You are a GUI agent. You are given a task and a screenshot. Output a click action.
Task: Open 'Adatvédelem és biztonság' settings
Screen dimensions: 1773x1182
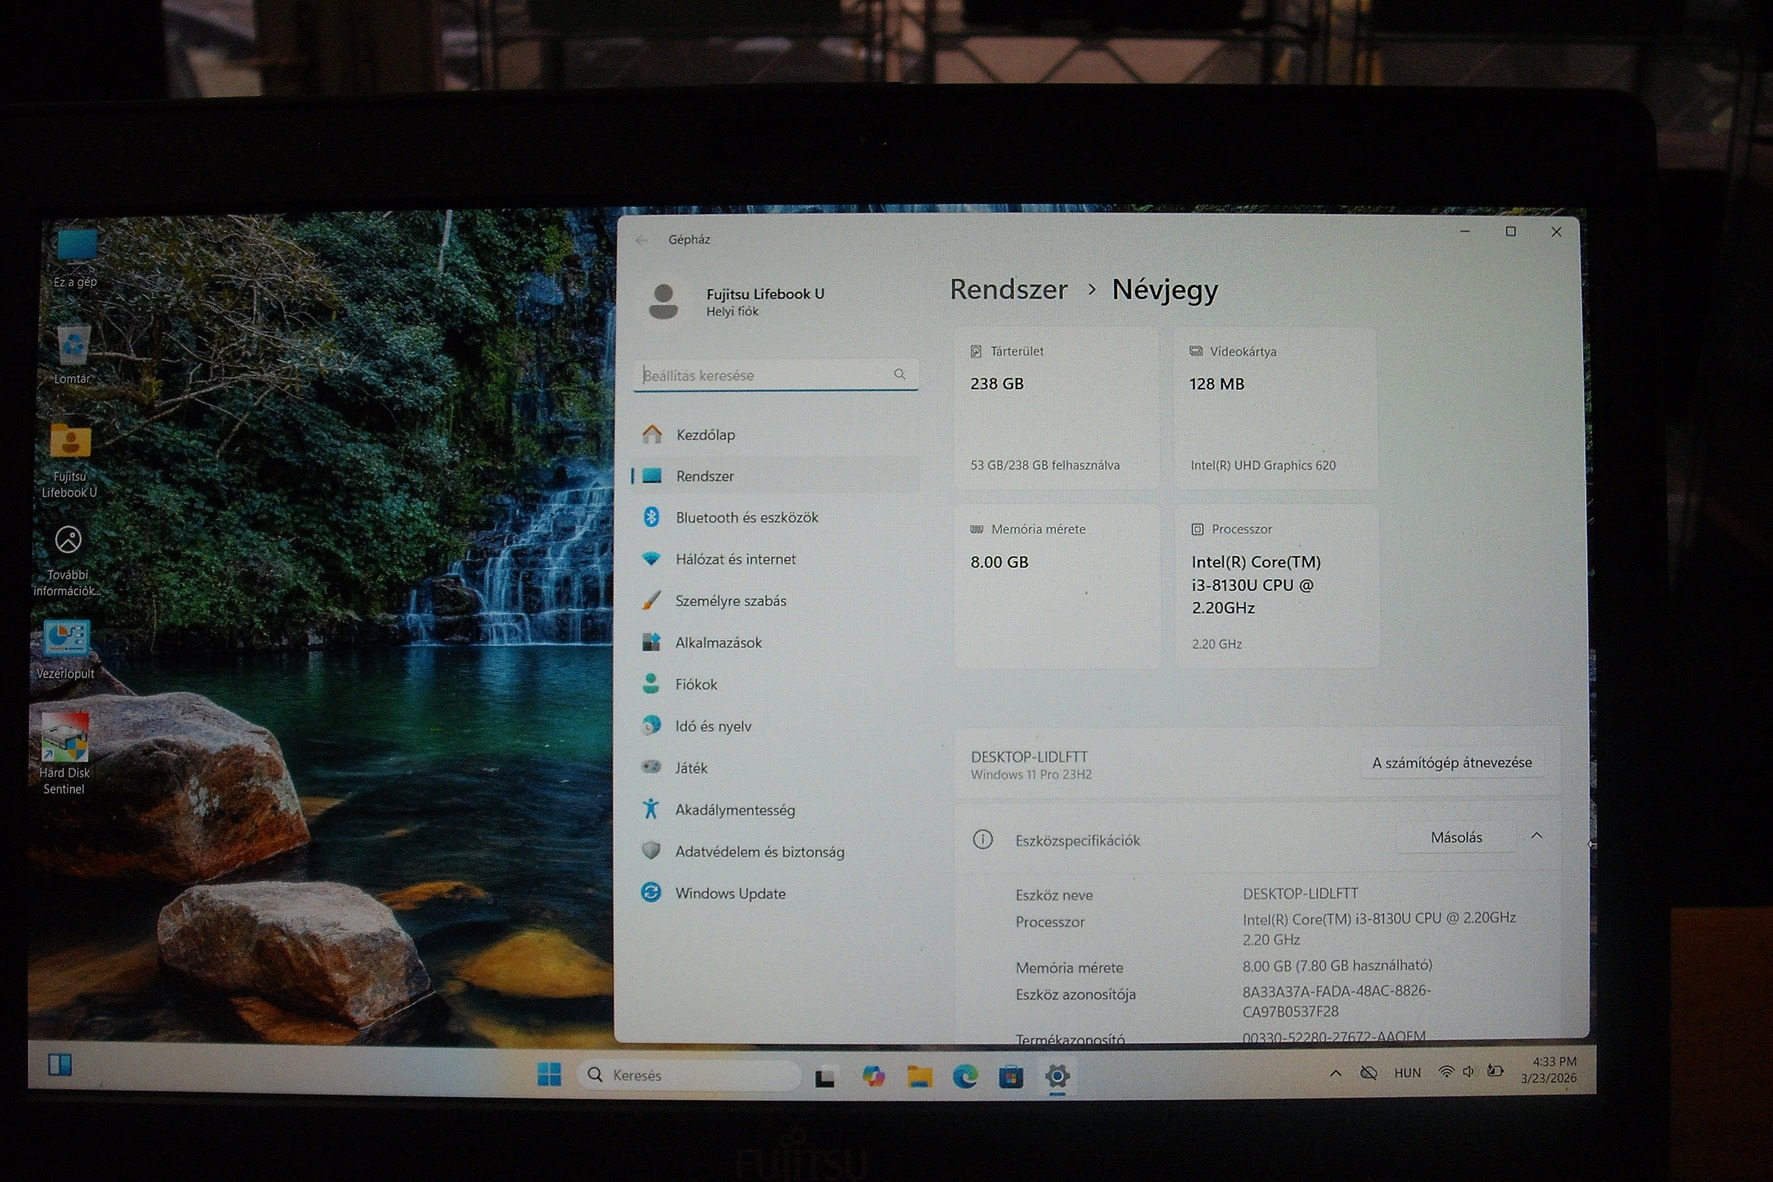click(x=776, y=852)
